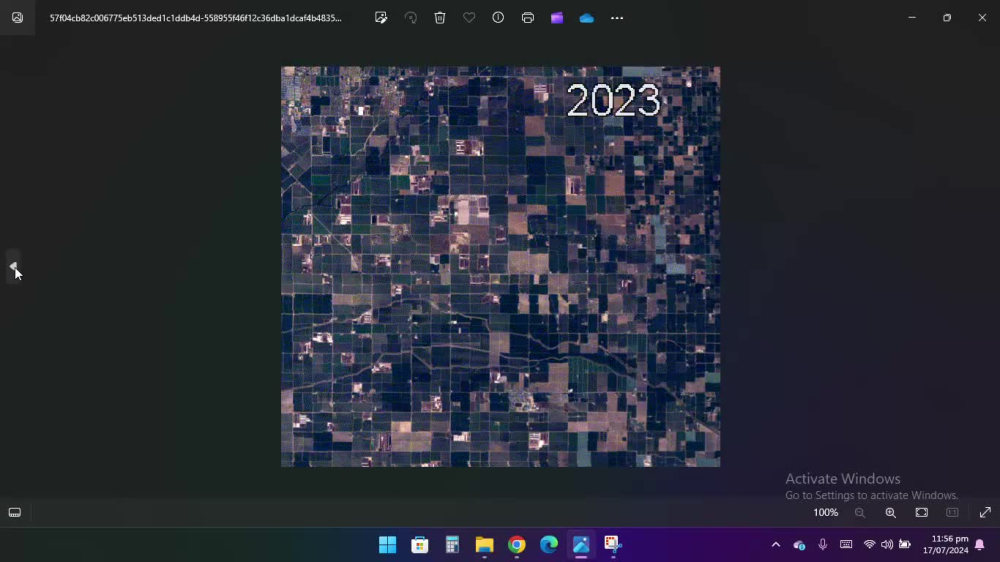Open Clipchamp purple icon in toolbar

click(x=557, y=18)
